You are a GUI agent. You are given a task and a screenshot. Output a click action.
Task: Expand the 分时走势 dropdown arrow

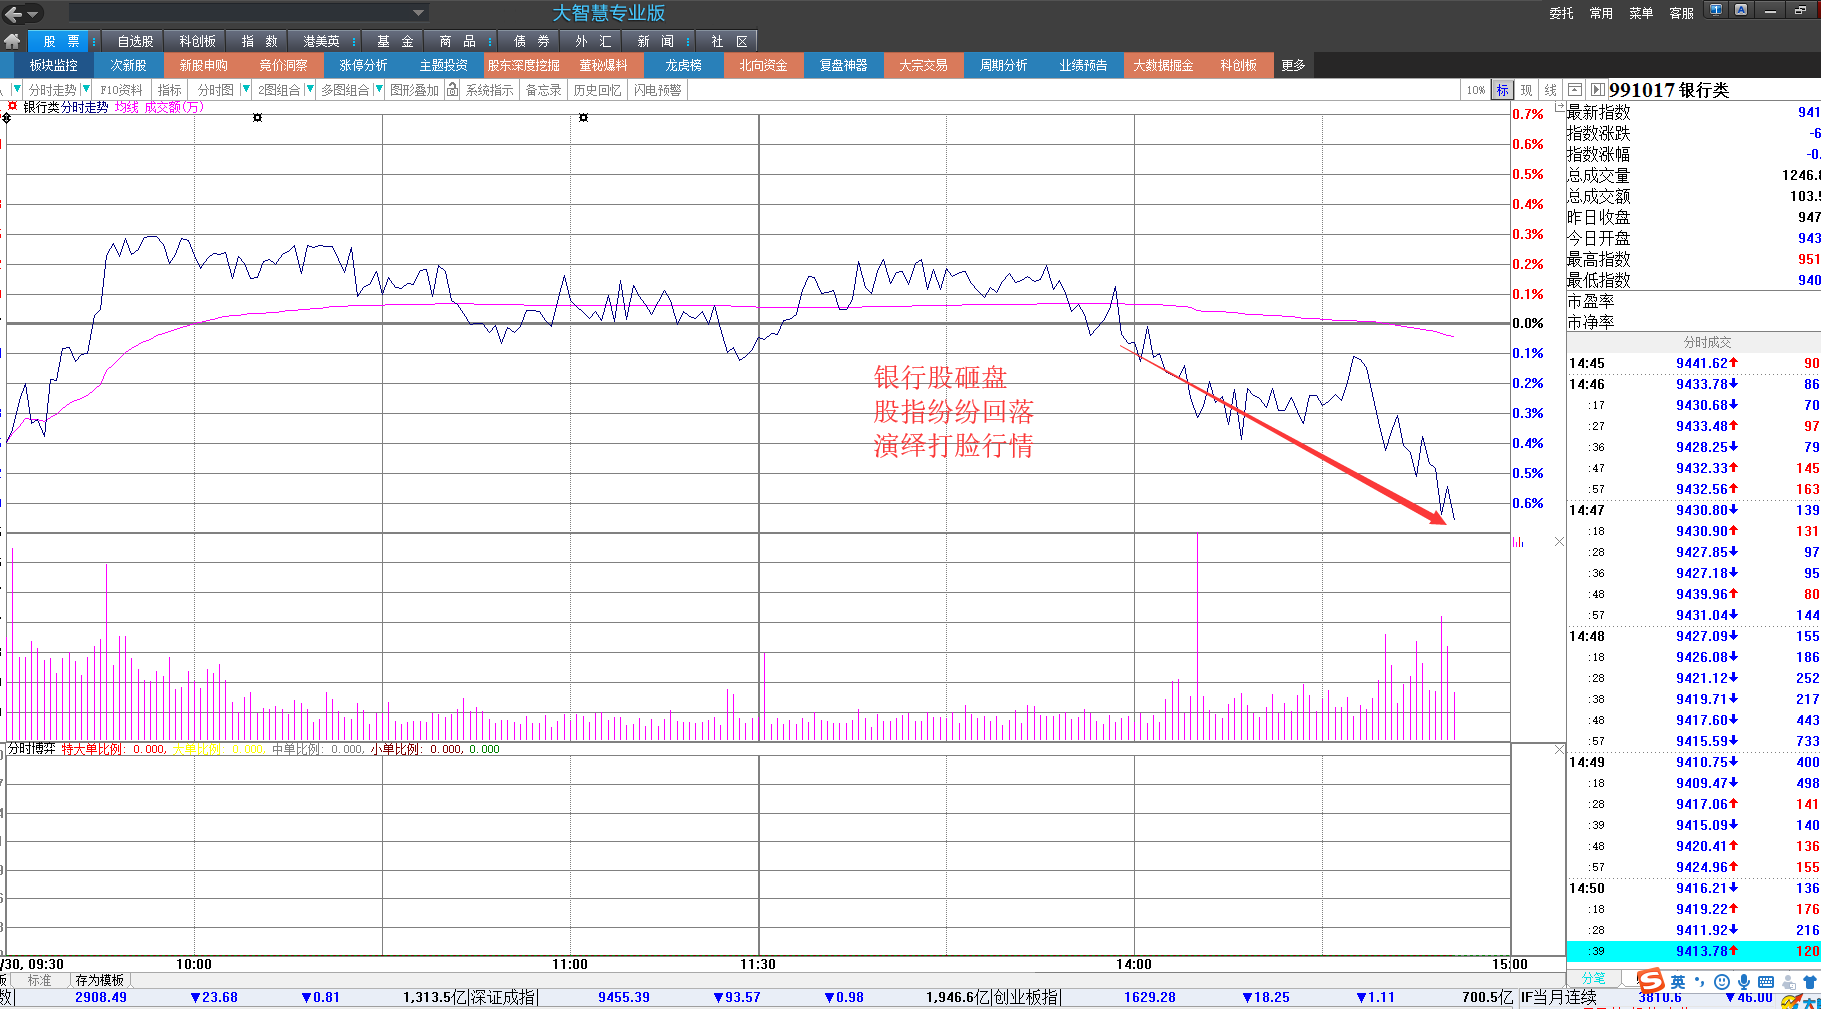pos(86,89)
